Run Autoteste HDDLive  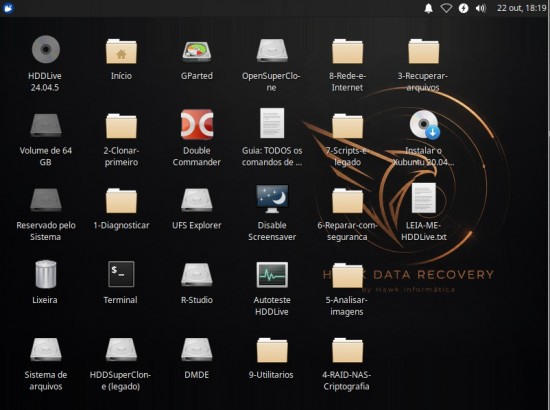coord(272,275)
